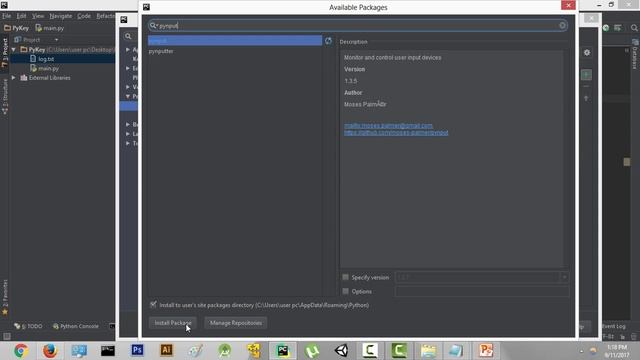
Task: Open the author's mailto email link
Action: [x=388, y=126]
